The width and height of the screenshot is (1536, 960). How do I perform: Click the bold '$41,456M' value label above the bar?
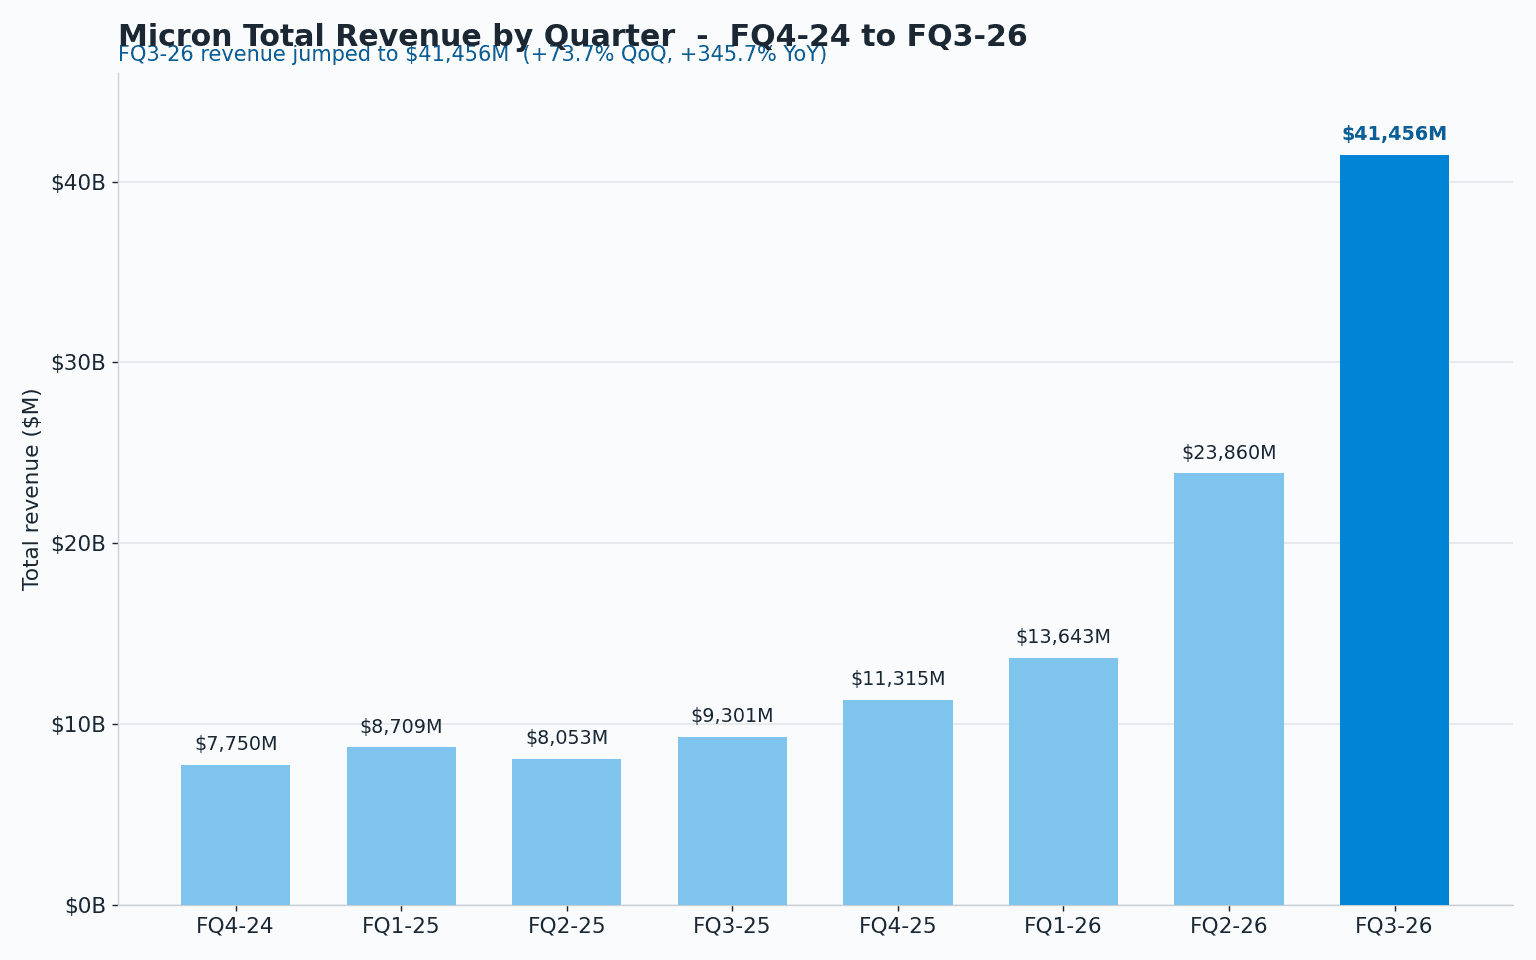(x=1394, y=134)
